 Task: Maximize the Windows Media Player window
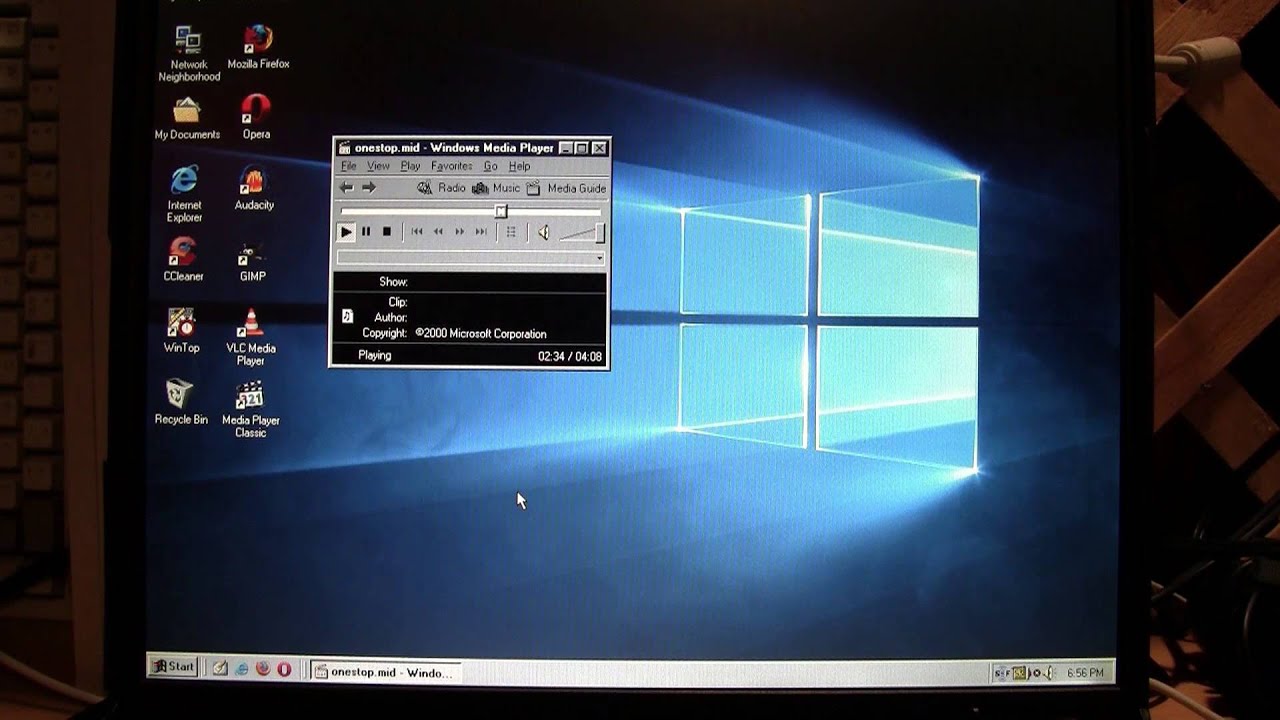tap(581, 148)
